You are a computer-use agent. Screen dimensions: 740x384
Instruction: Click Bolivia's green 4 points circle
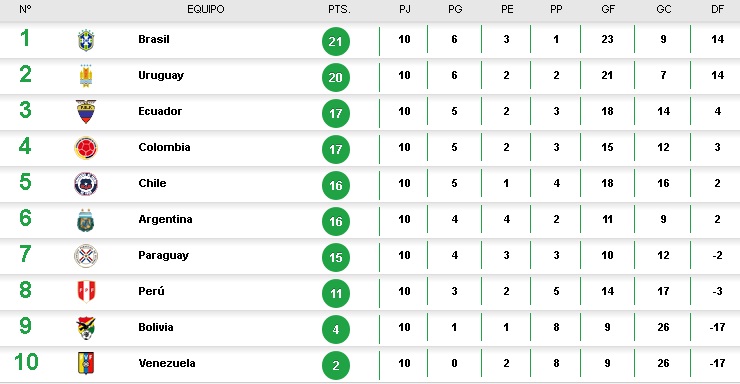[336, 329]
